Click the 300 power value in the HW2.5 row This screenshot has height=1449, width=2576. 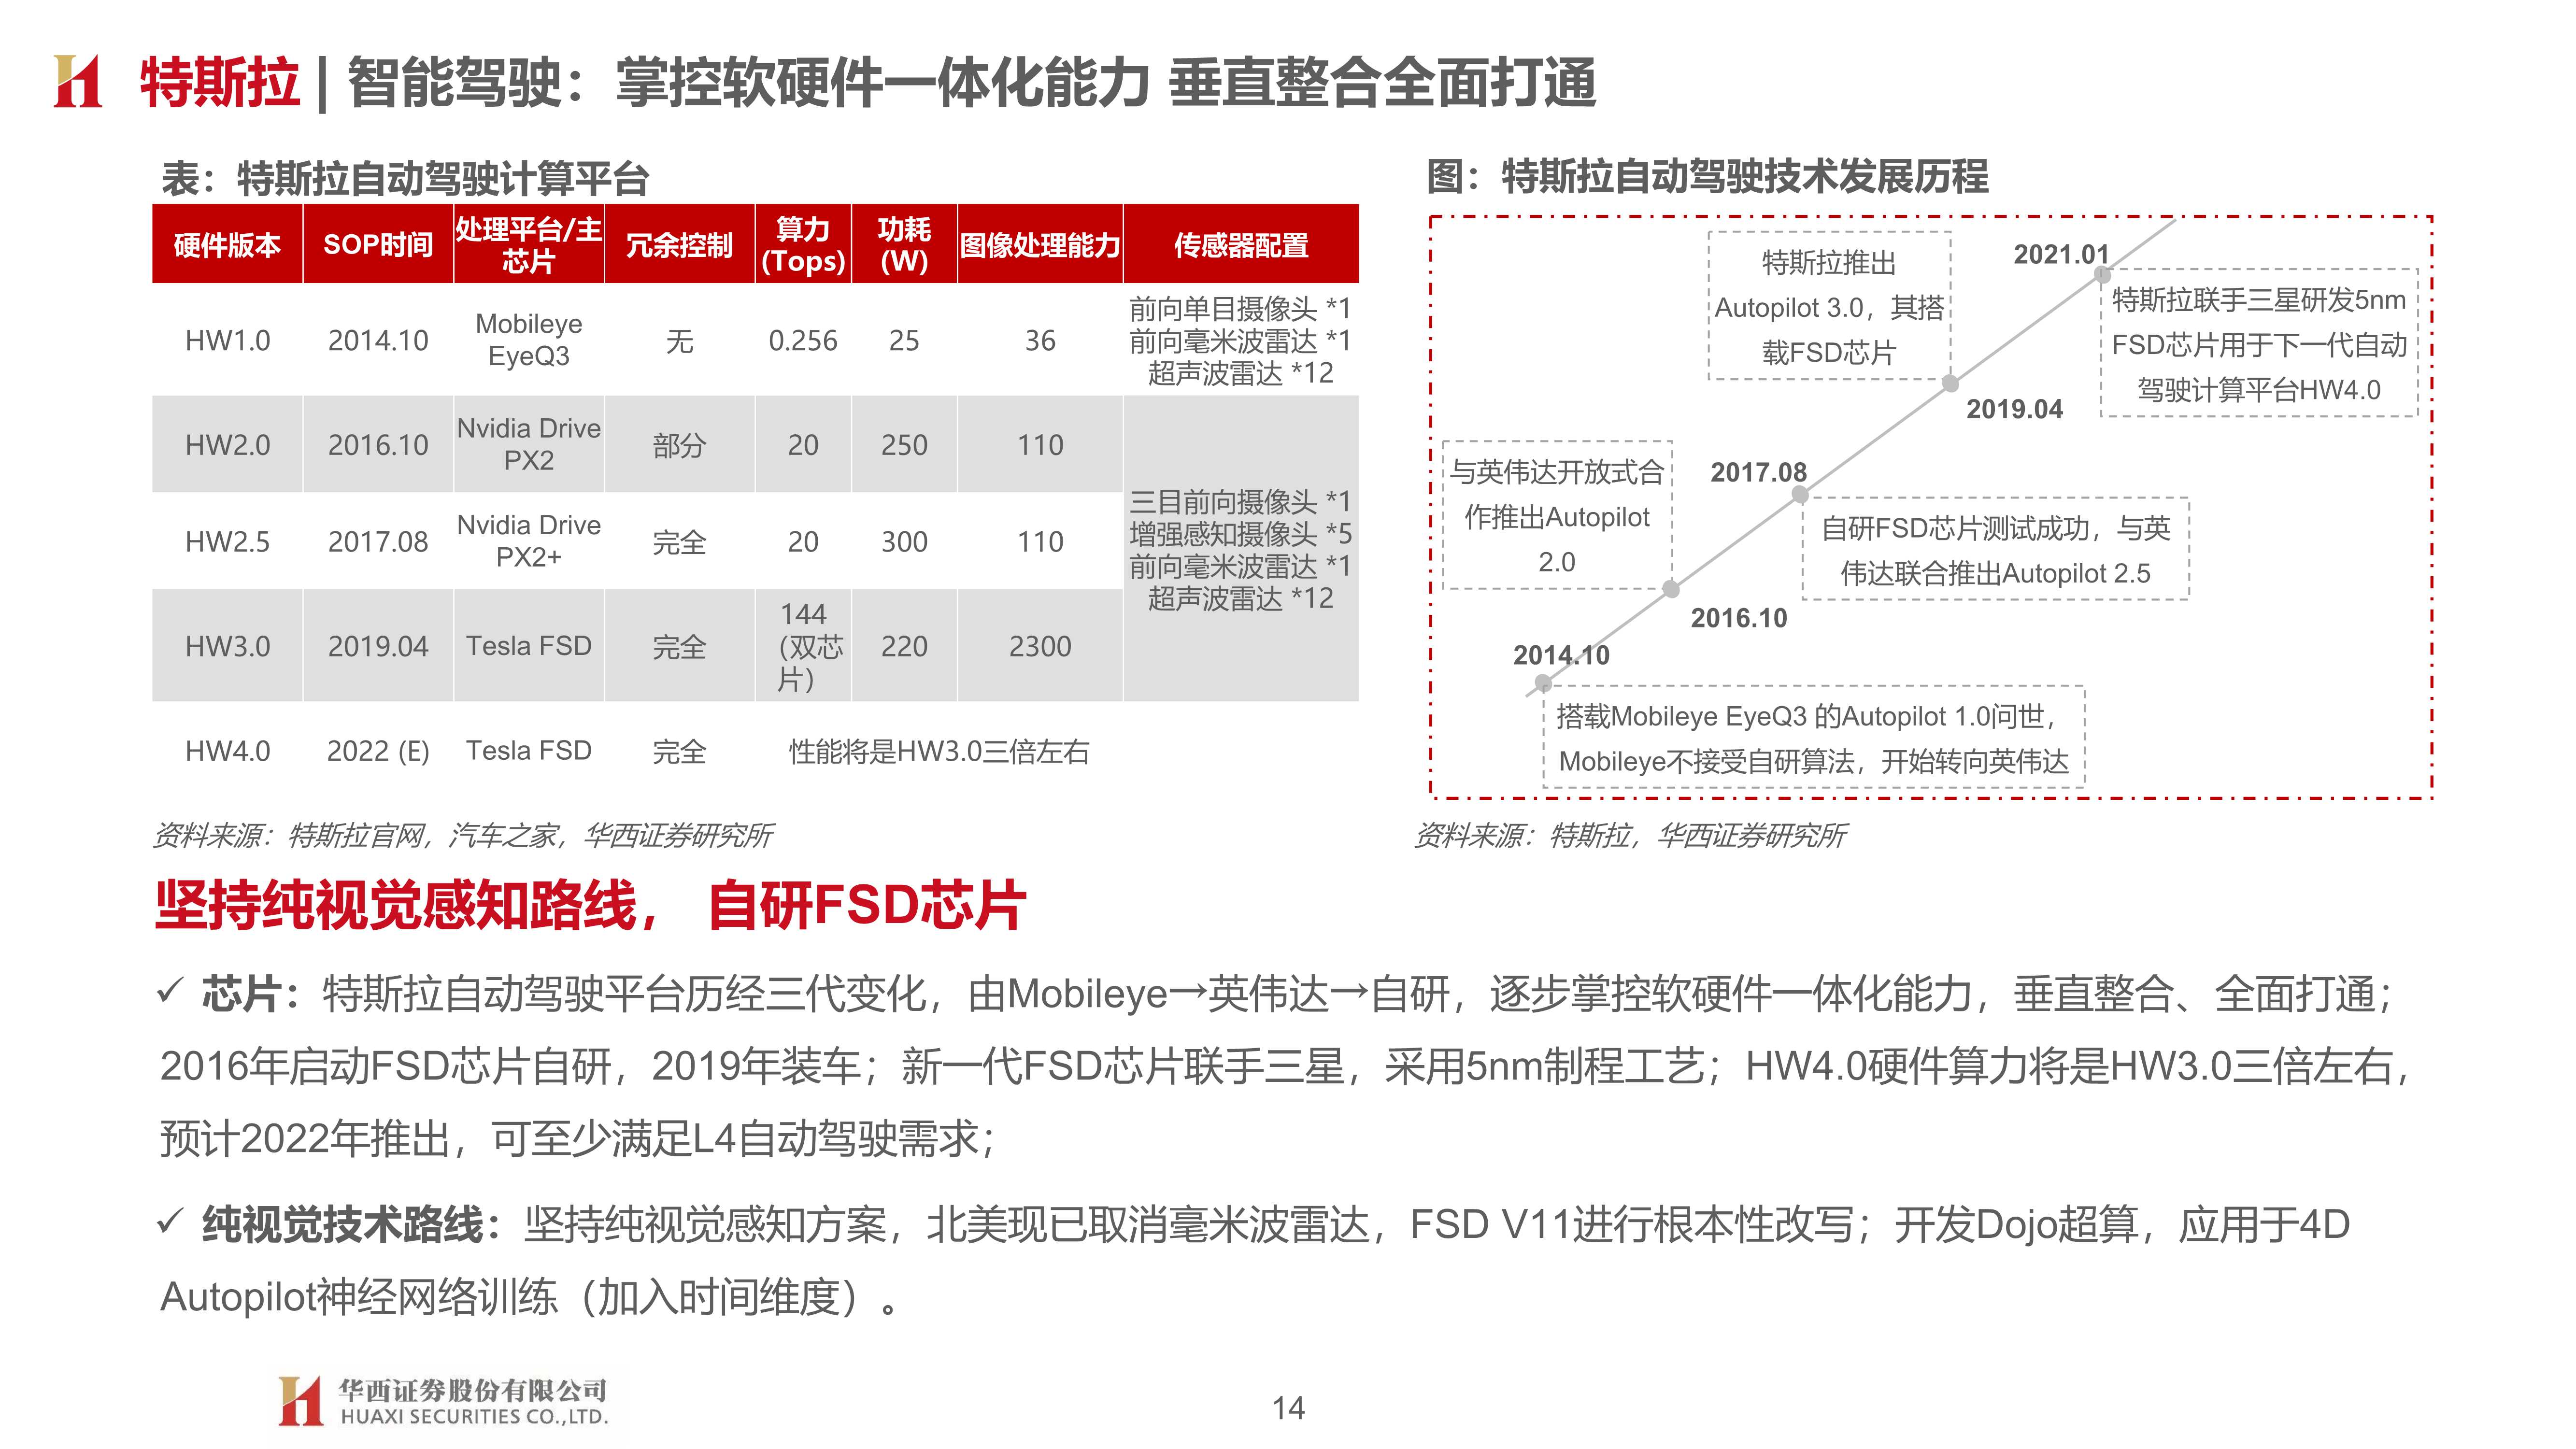tap(904, 542)
